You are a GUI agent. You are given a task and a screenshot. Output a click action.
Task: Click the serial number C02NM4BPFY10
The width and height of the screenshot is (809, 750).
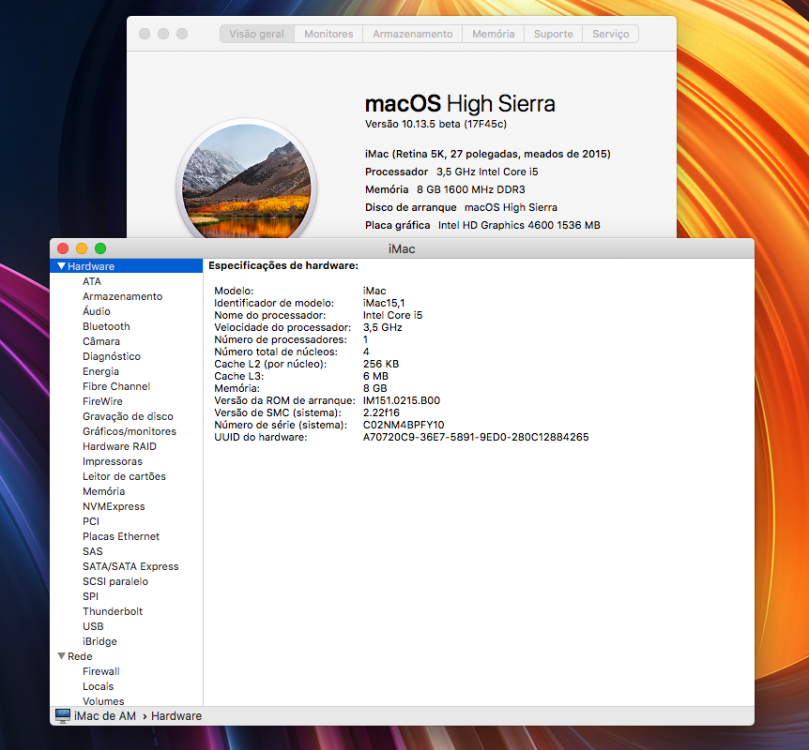(403, 425)
